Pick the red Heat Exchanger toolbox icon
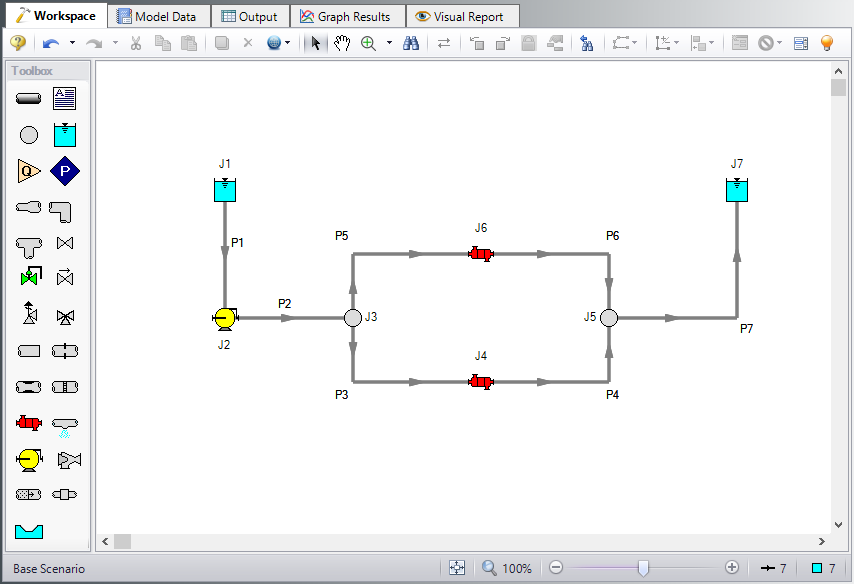The image size is (854, 584). 28,423
